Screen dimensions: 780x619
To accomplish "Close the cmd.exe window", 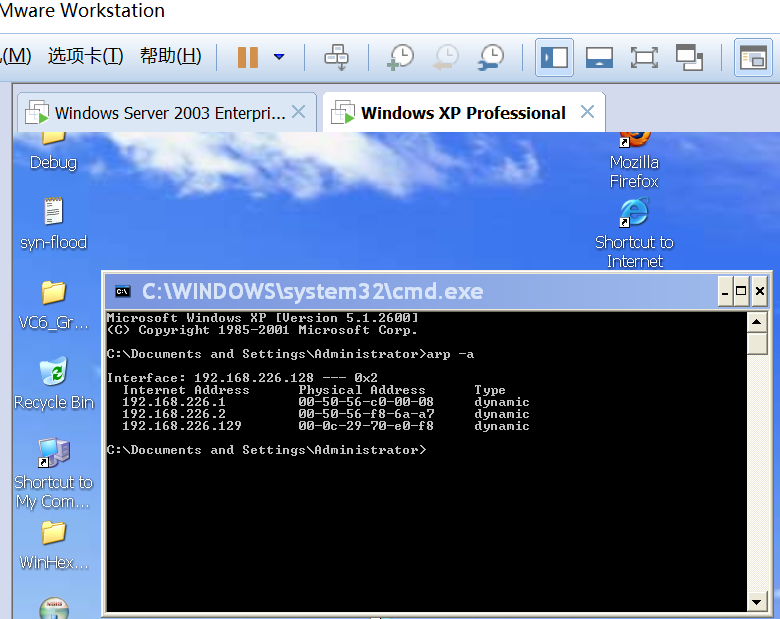I will coord(760,291).
